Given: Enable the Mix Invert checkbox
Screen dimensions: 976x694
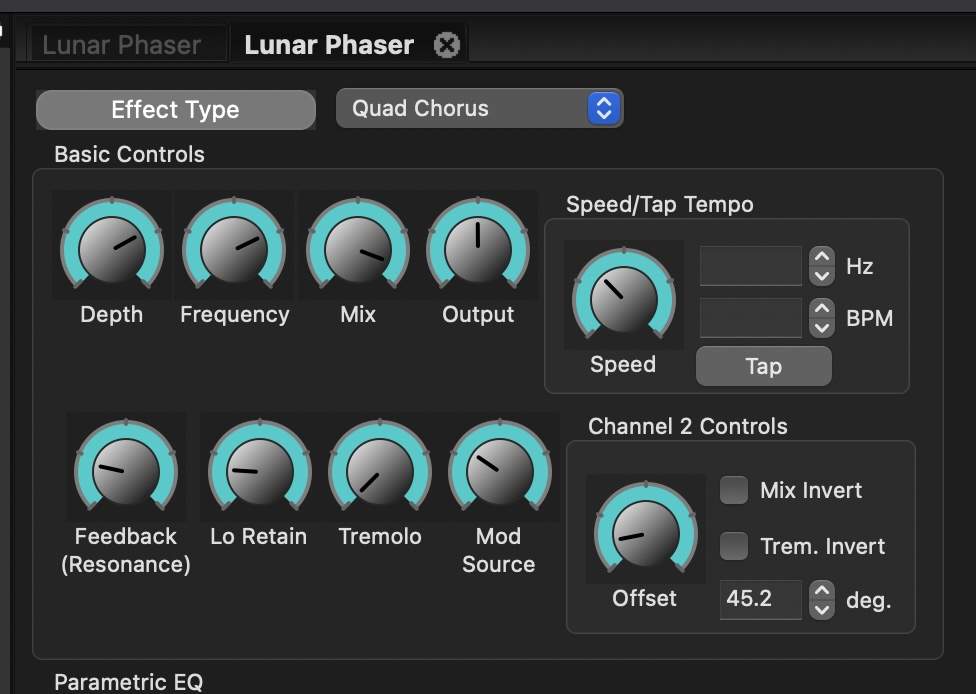Looking at the screenshot, I should [x=734, y=490].
